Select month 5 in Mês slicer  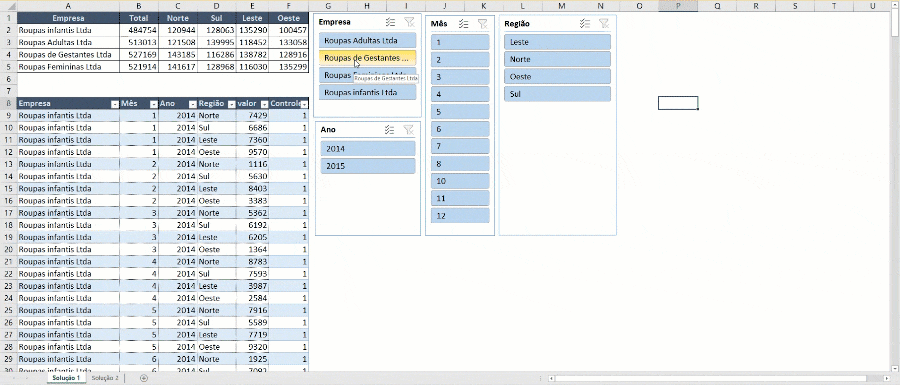(x=460, y=111)
